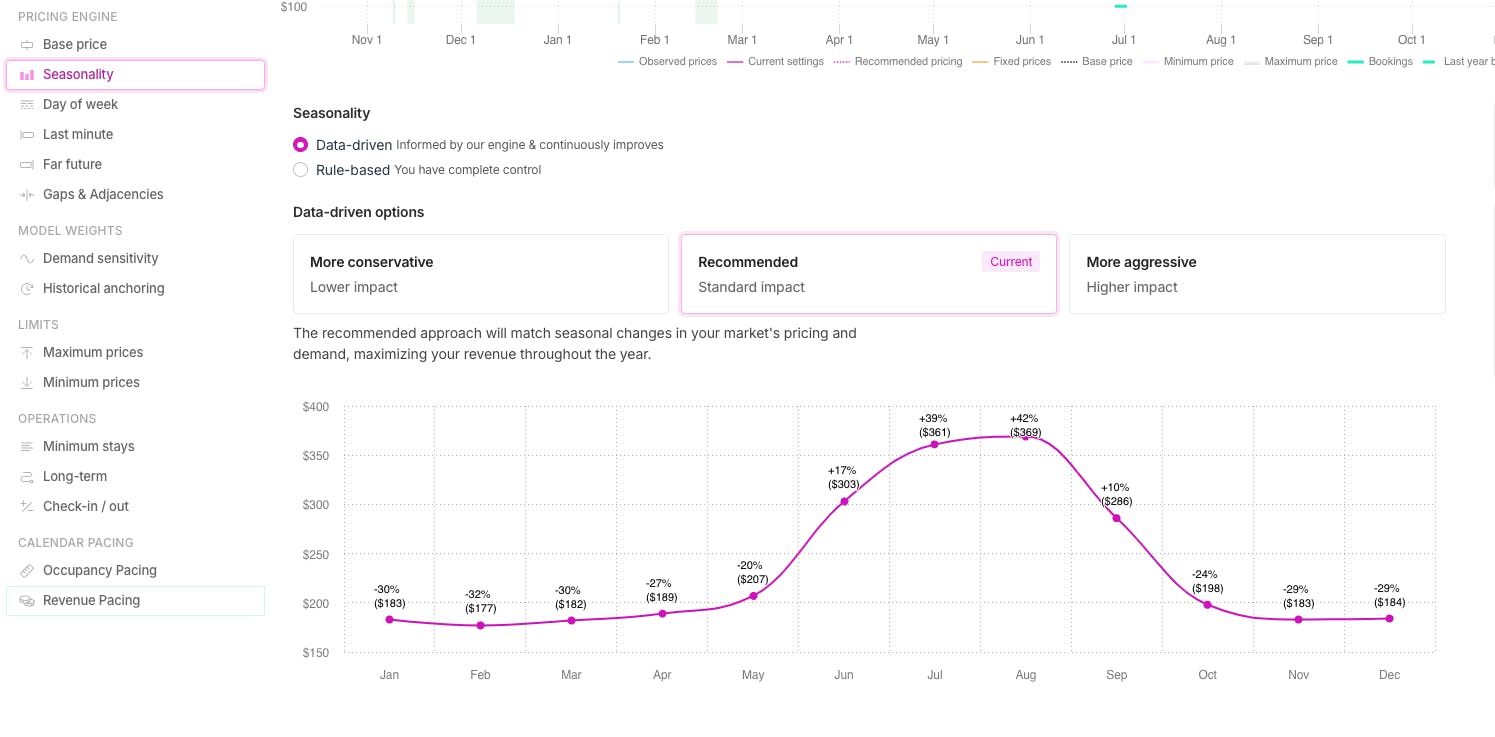1495x737 pixels.
Task: Click the Last minute sidebar icon
Action: (x=27, y=135)
